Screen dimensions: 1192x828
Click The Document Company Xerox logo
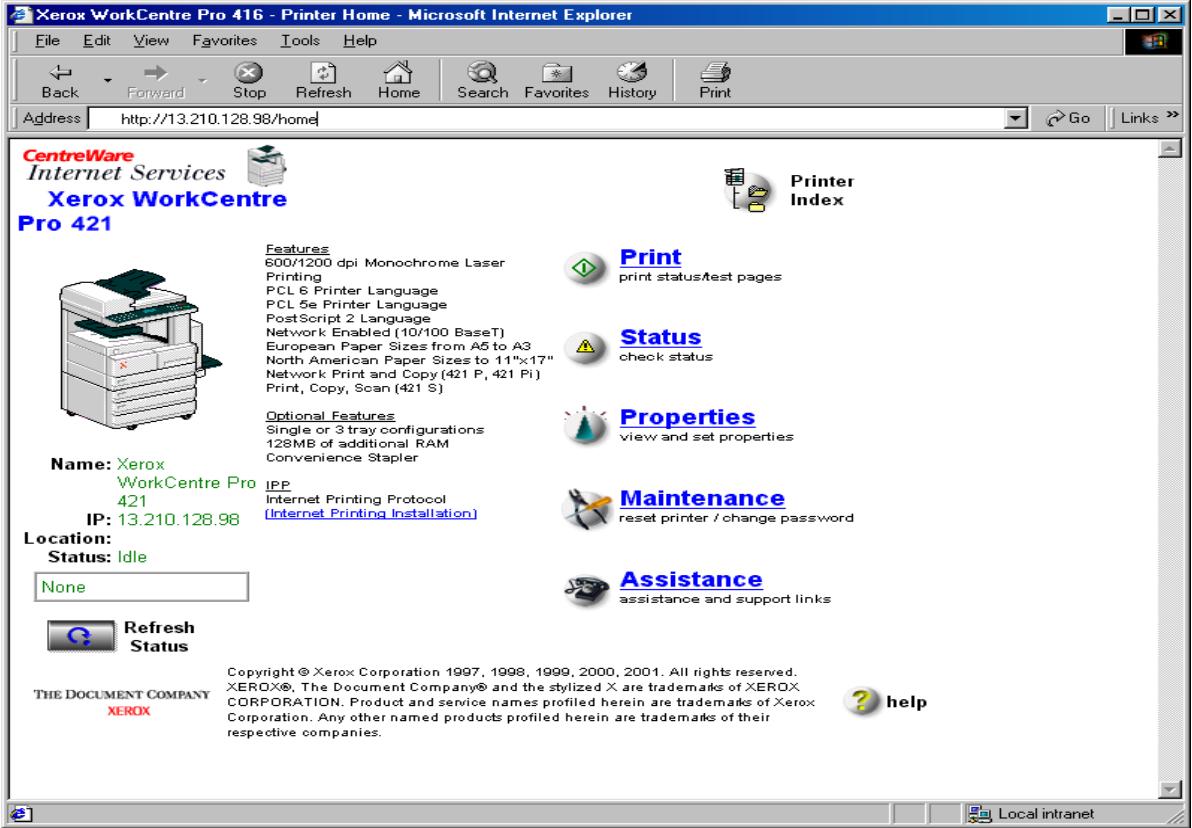point(122,702)
